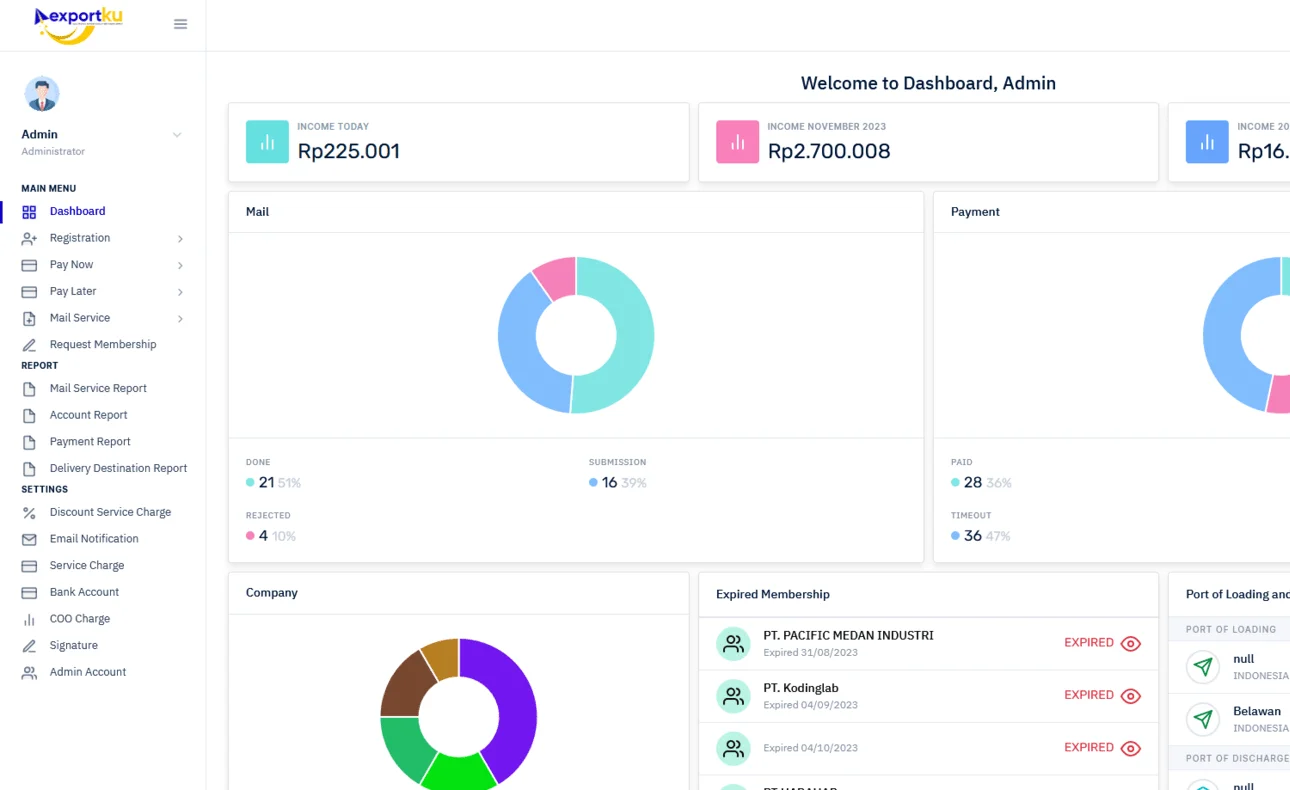The height and width of the screenshot is (790, 1290).
Task: Click the Email Notification envelope icon
Action: pyautogui.click(x=29, y=540)
